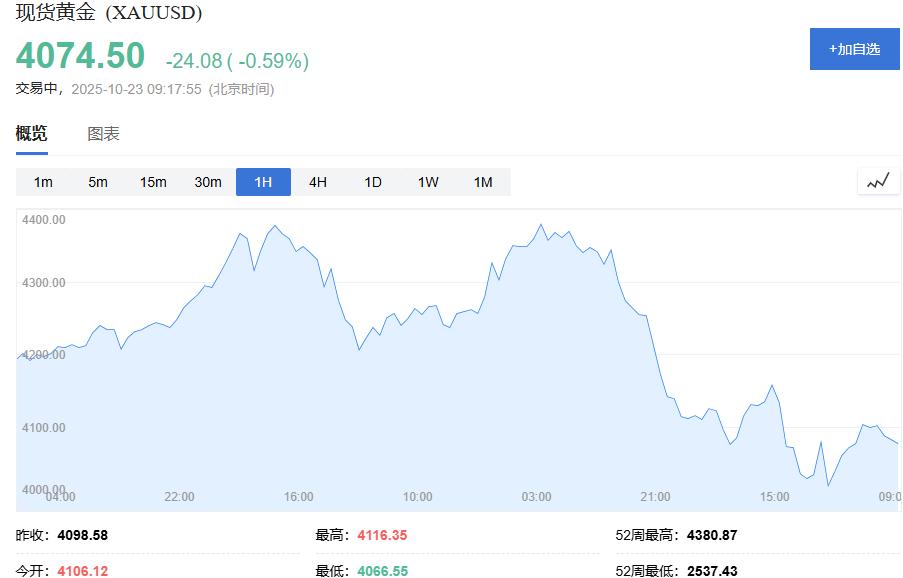
Task: Select the 1W timeframe
Action: point(426,182)
